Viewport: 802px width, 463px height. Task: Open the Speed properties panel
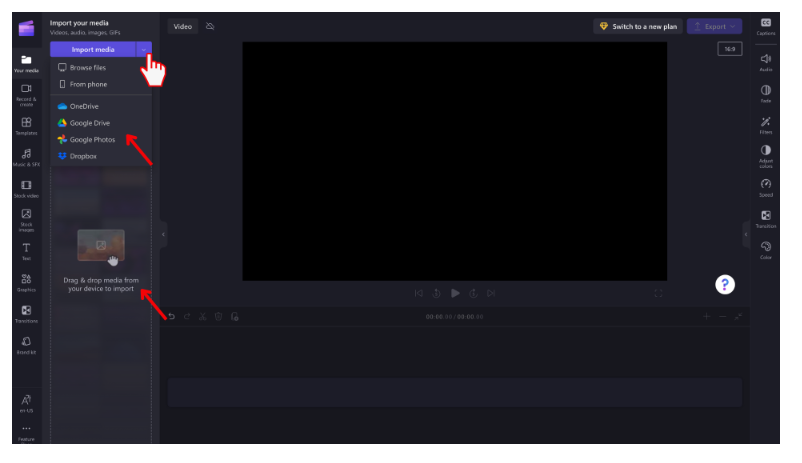tap(766, 187)
